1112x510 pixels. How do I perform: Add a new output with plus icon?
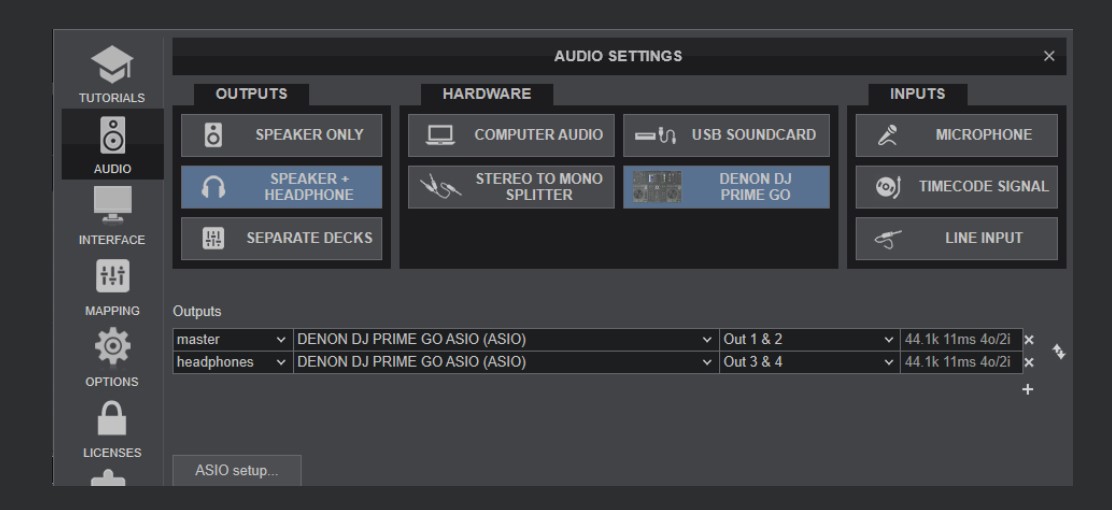pos(1027,389)
